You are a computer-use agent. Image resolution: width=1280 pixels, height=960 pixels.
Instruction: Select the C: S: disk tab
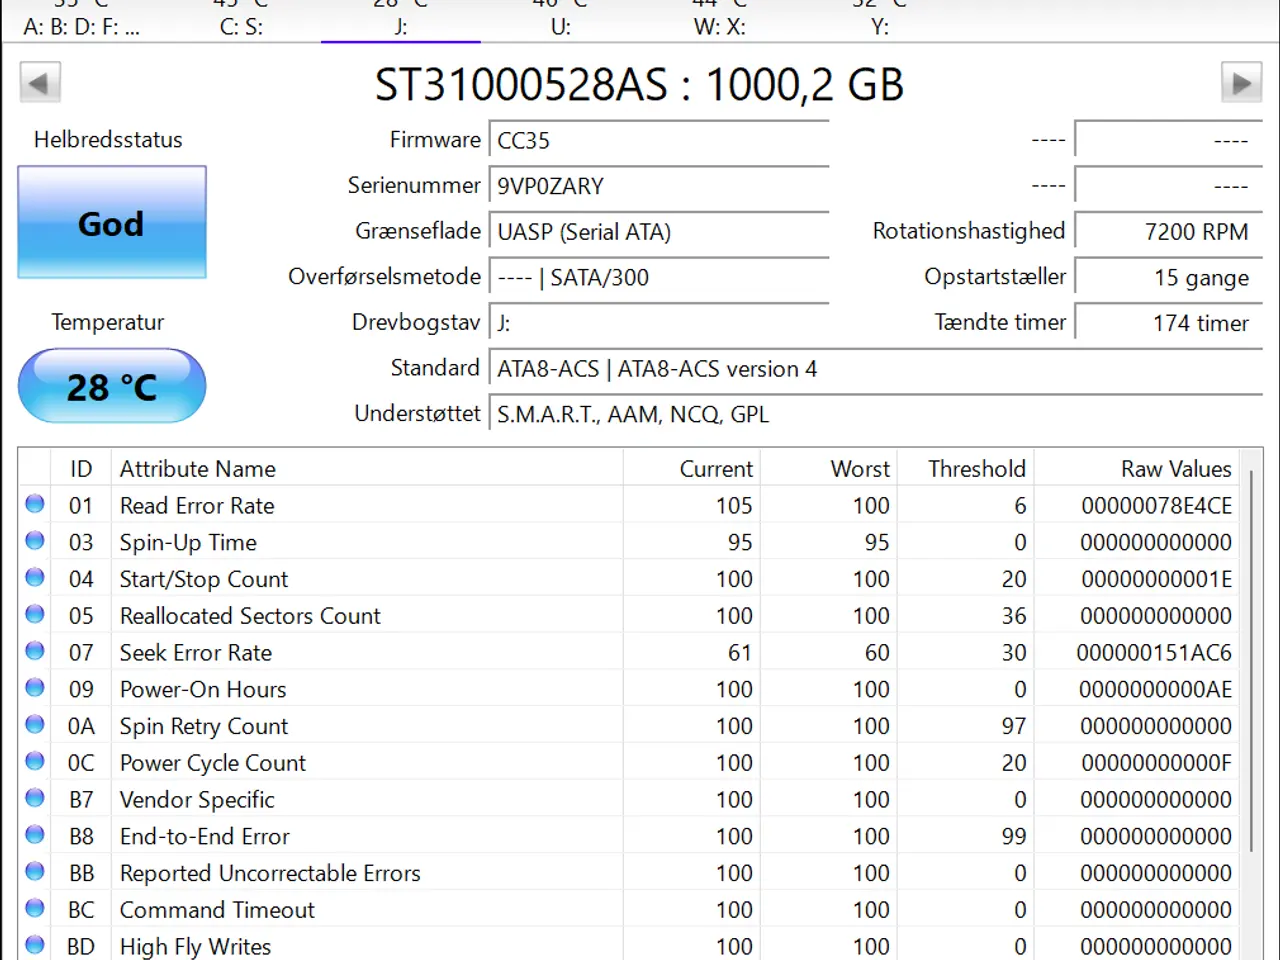(x=241, y=20)
